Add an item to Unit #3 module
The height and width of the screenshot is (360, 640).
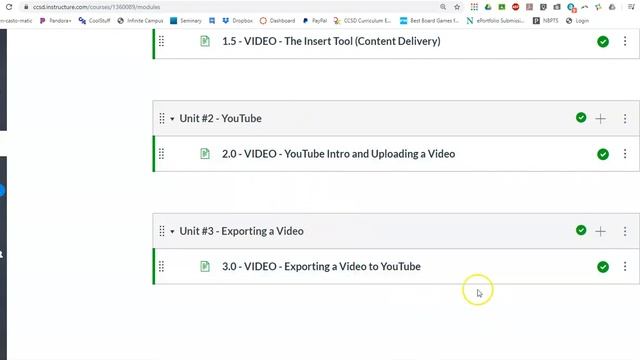coord(600,231)
